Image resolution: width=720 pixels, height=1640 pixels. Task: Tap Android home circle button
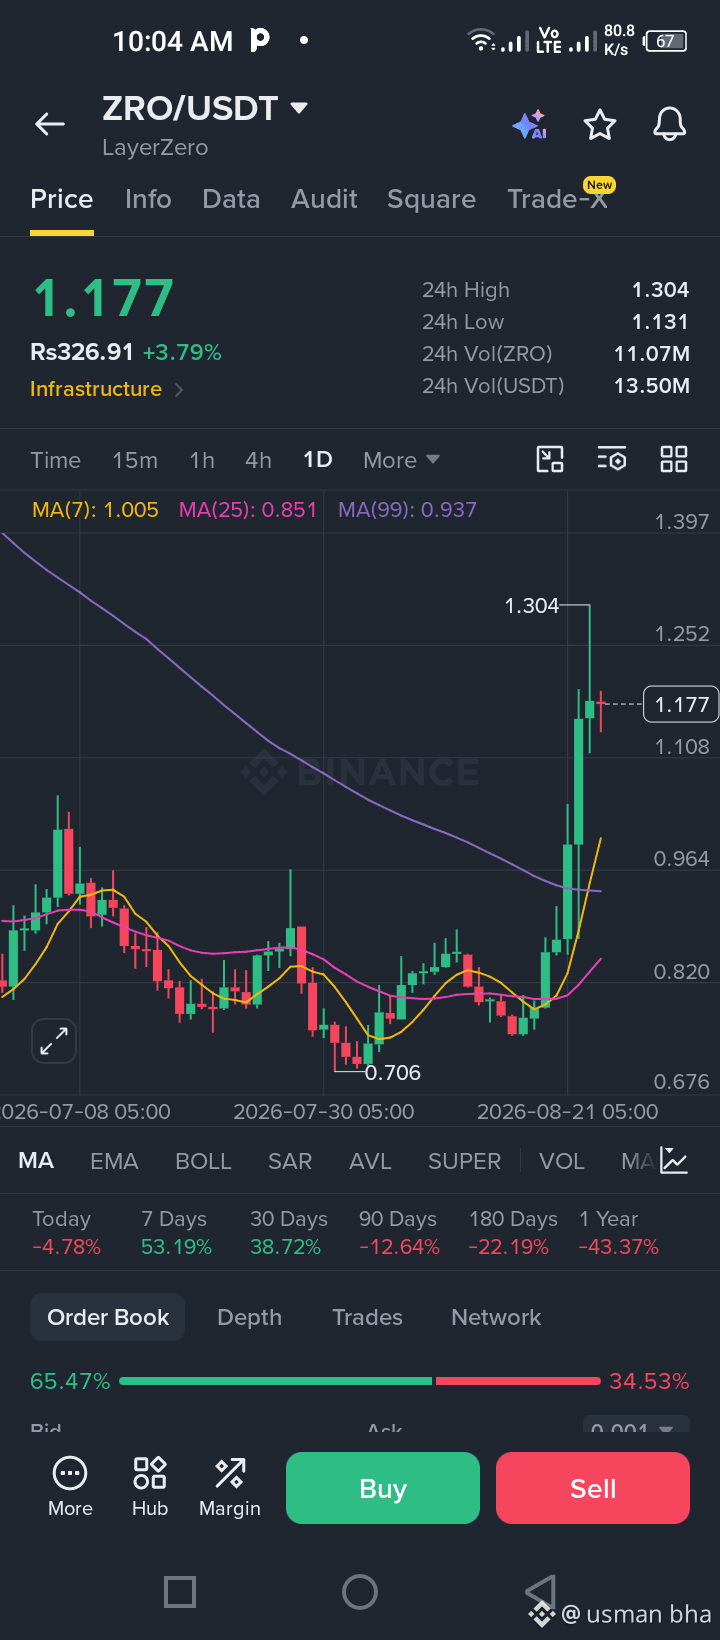click(360, 1591)
